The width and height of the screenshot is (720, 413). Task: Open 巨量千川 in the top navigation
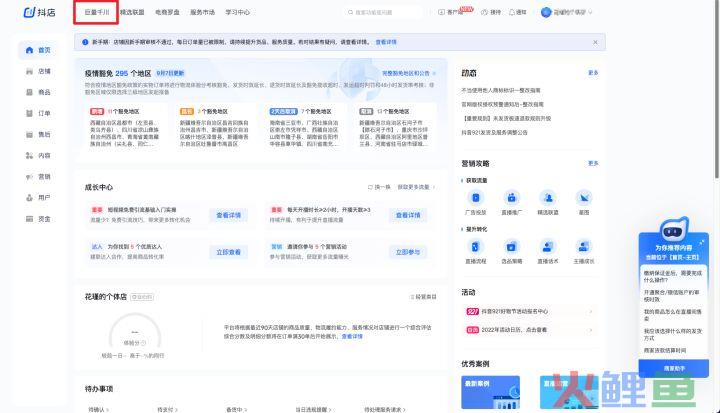click(x=97, y=12)
